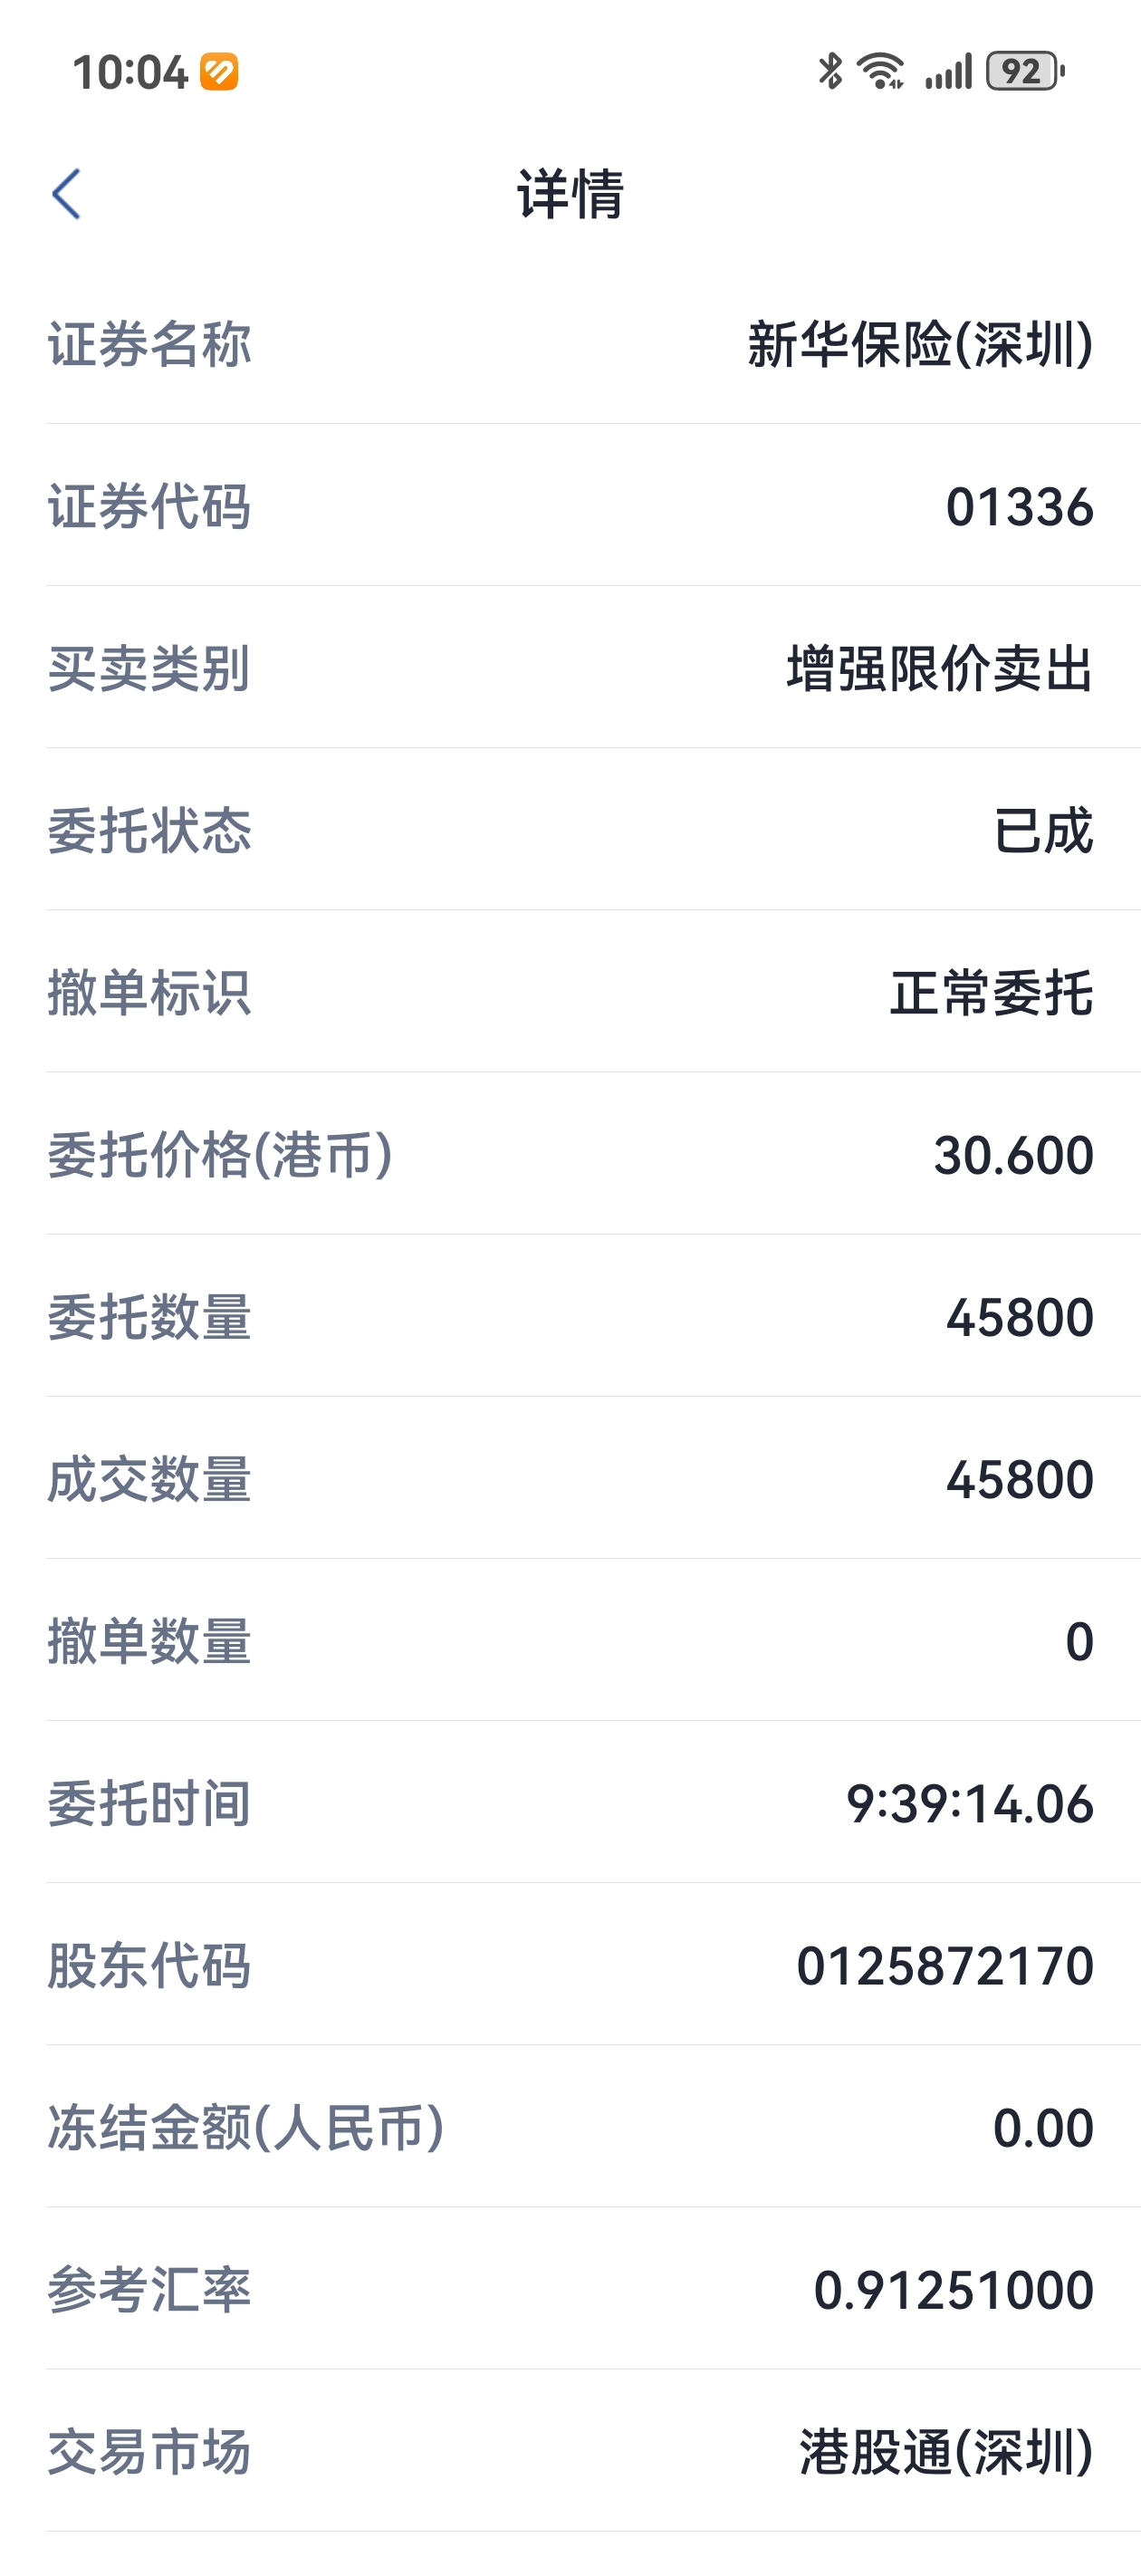Tap the Wi-Fi status icon
Image resolution: width=1141 pixels, height=2576 pixels.
(x=882, y=71)
